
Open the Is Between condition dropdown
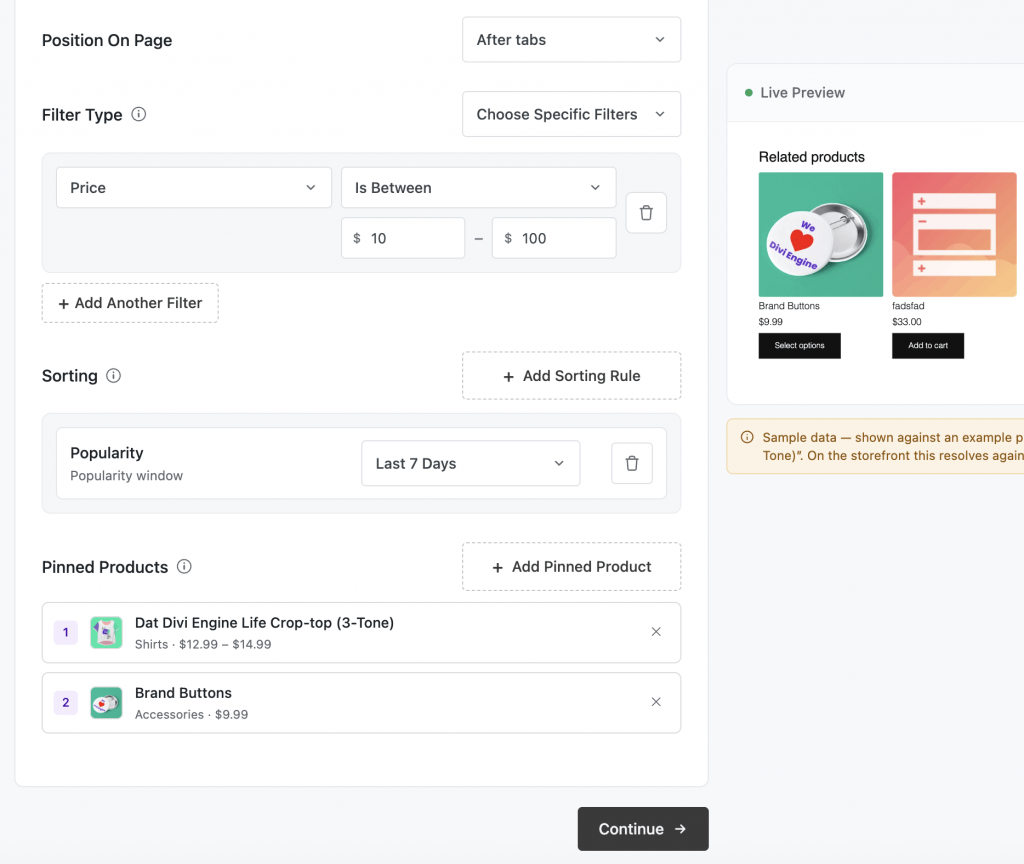[x=478, y=188]
